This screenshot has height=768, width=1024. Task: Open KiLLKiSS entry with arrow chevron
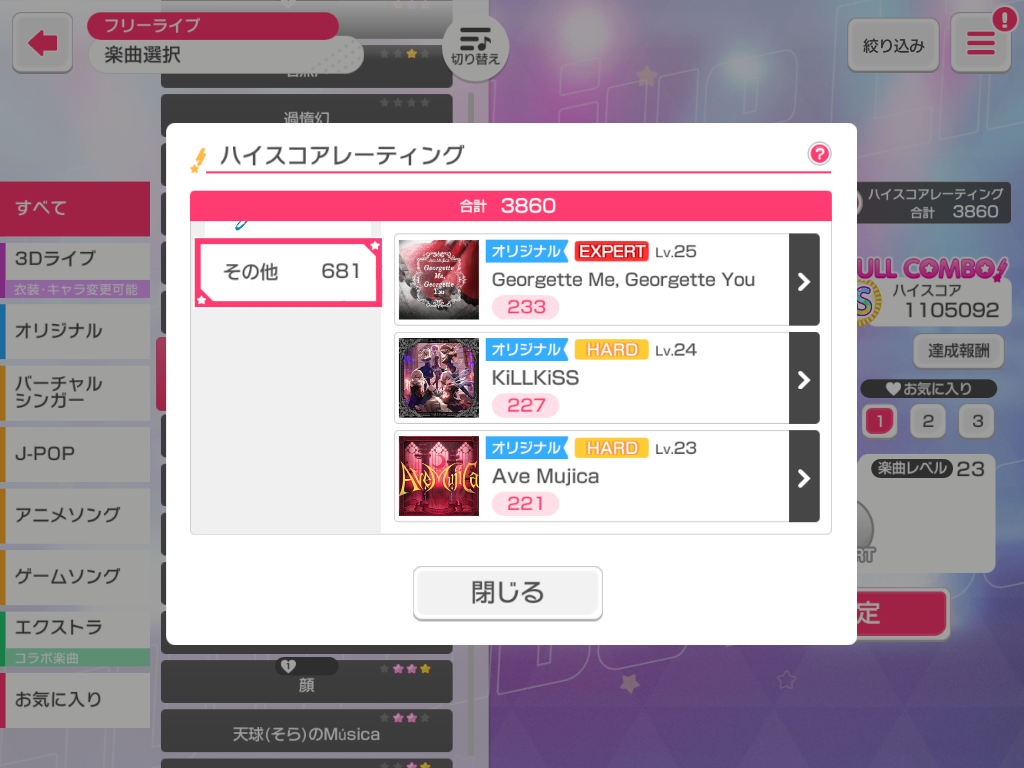pyautogui.click(x=804, y=378)
